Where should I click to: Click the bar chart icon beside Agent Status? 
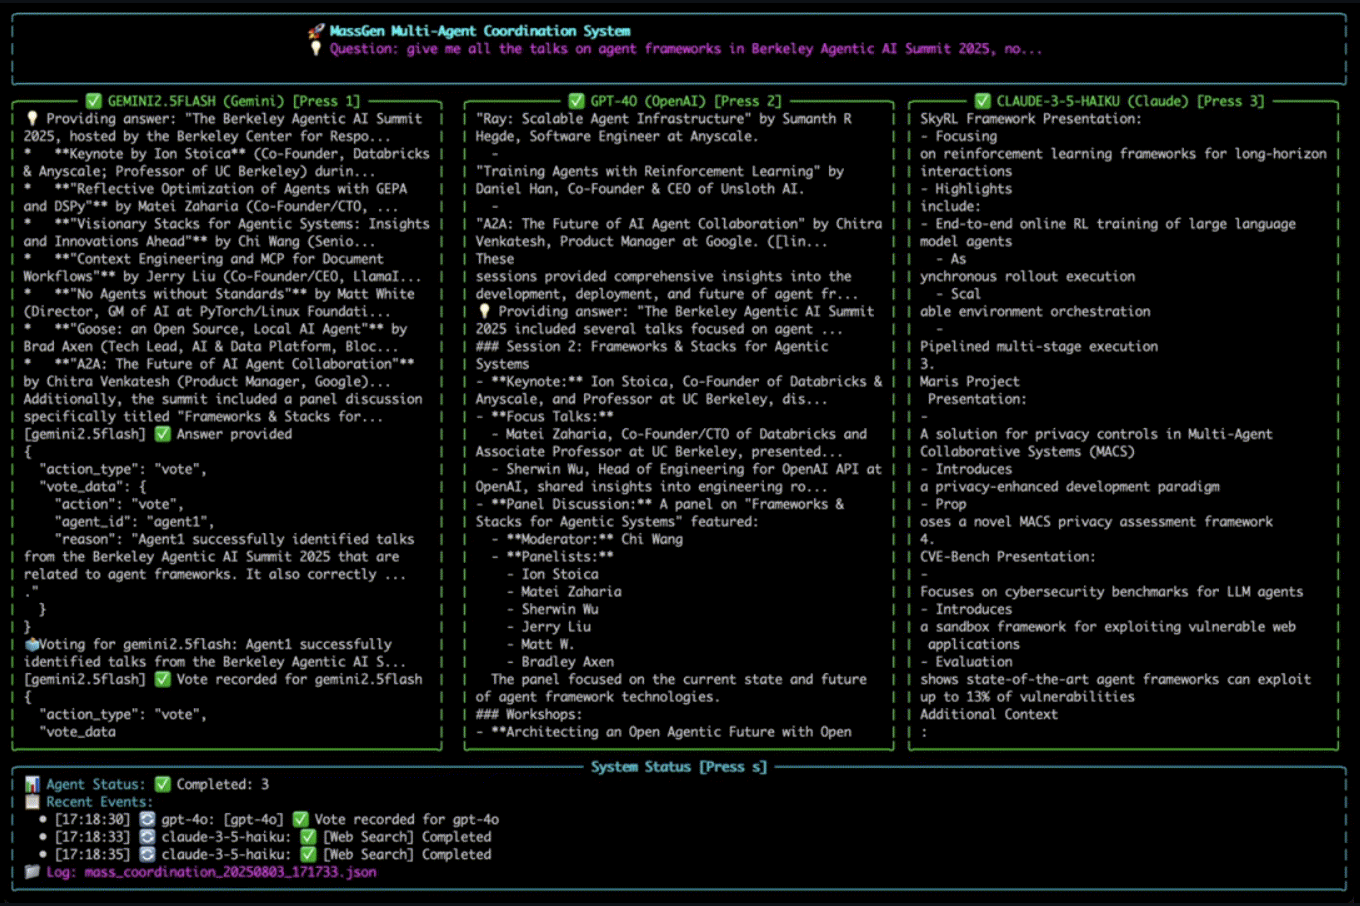pos(32,784)
